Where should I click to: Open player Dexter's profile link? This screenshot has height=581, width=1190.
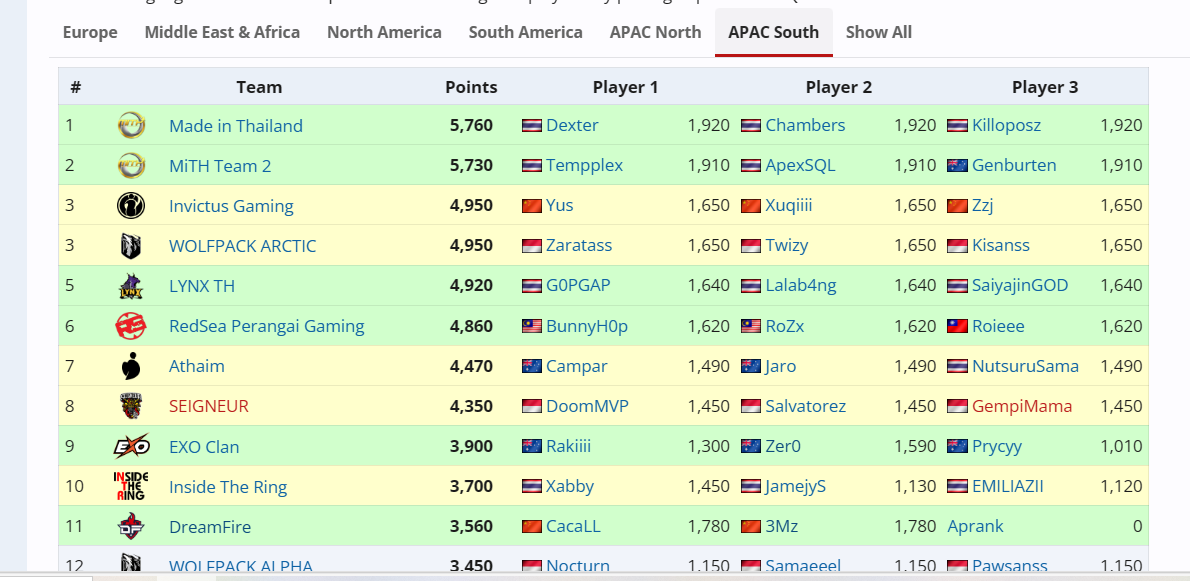click(x=572, y=125)
